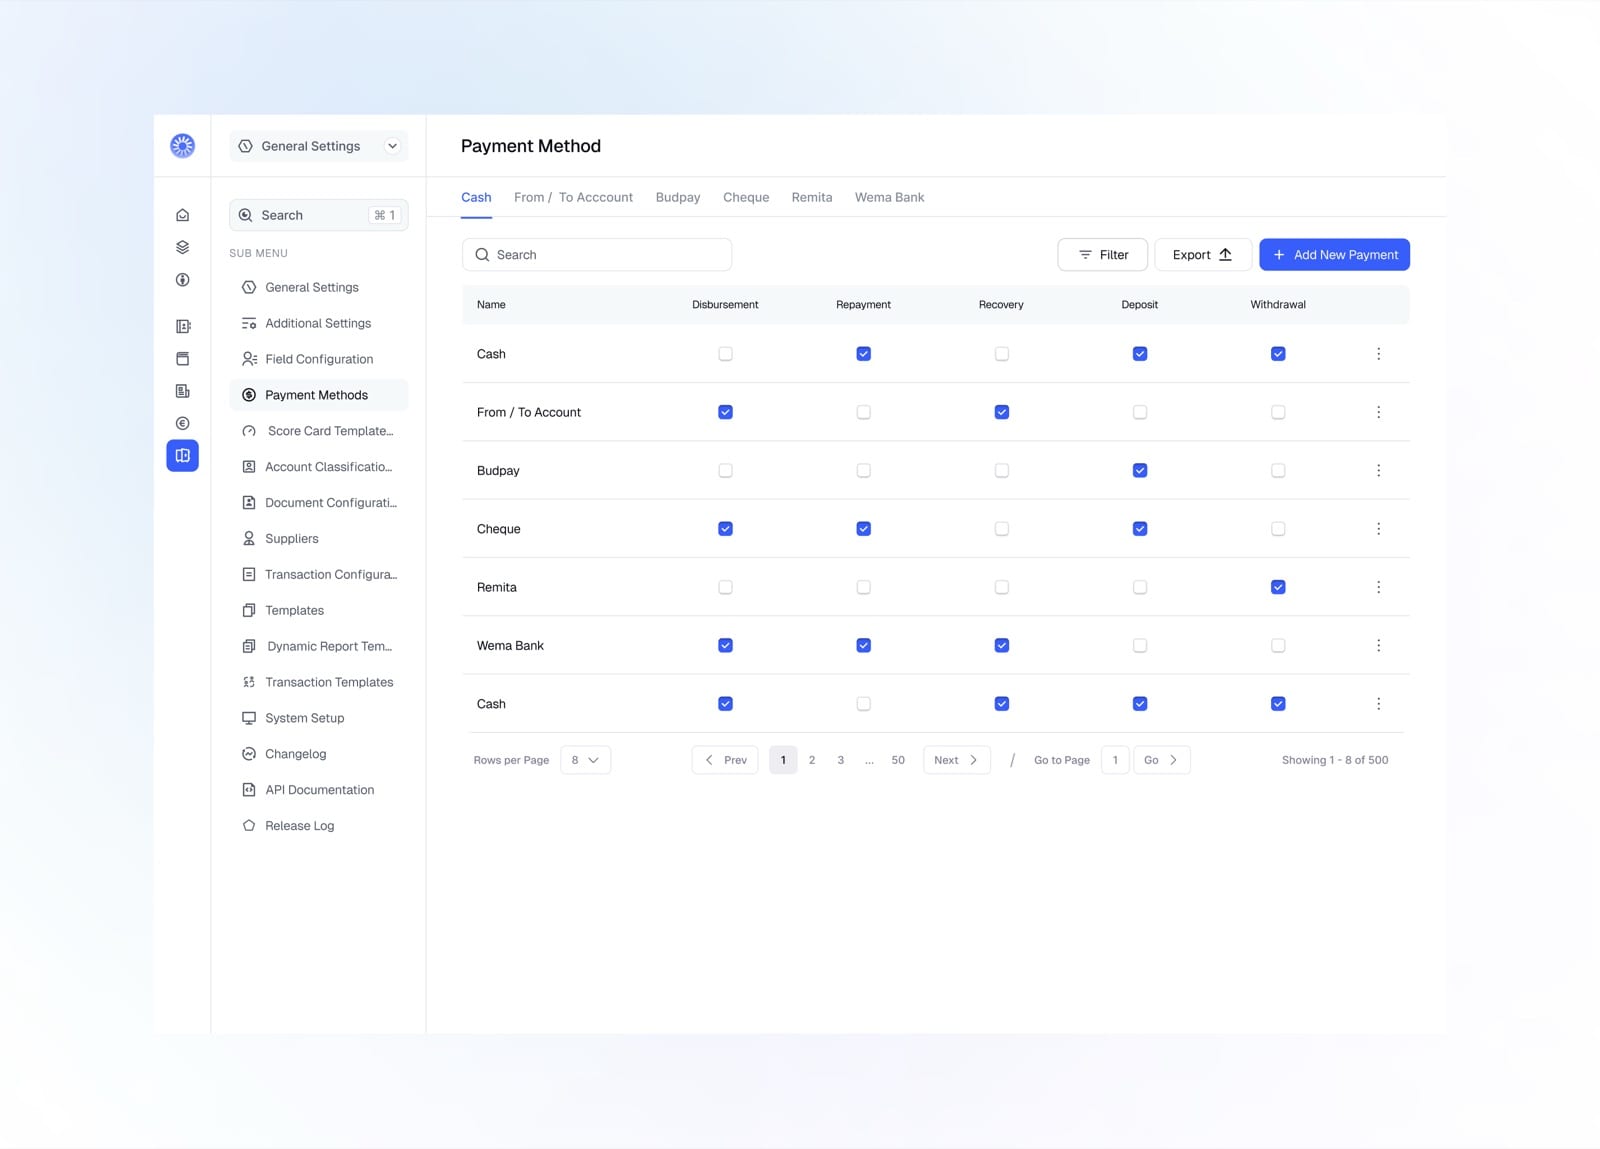Check the Deposit box for Wema Bank

pyautogui.click(x=1139, y=646)
